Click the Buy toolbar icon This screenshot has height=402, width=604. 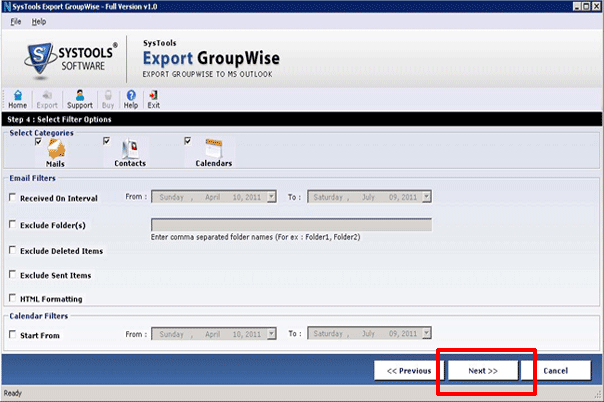tap(107, 96)
